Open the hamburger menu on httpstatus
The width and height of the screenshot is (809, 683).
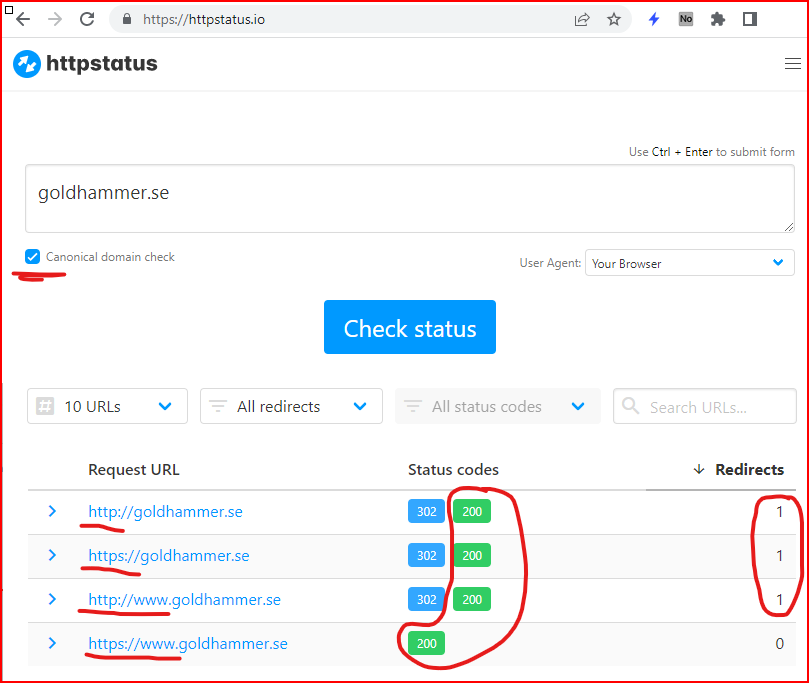pyautogui.click(x=792, y=63)
